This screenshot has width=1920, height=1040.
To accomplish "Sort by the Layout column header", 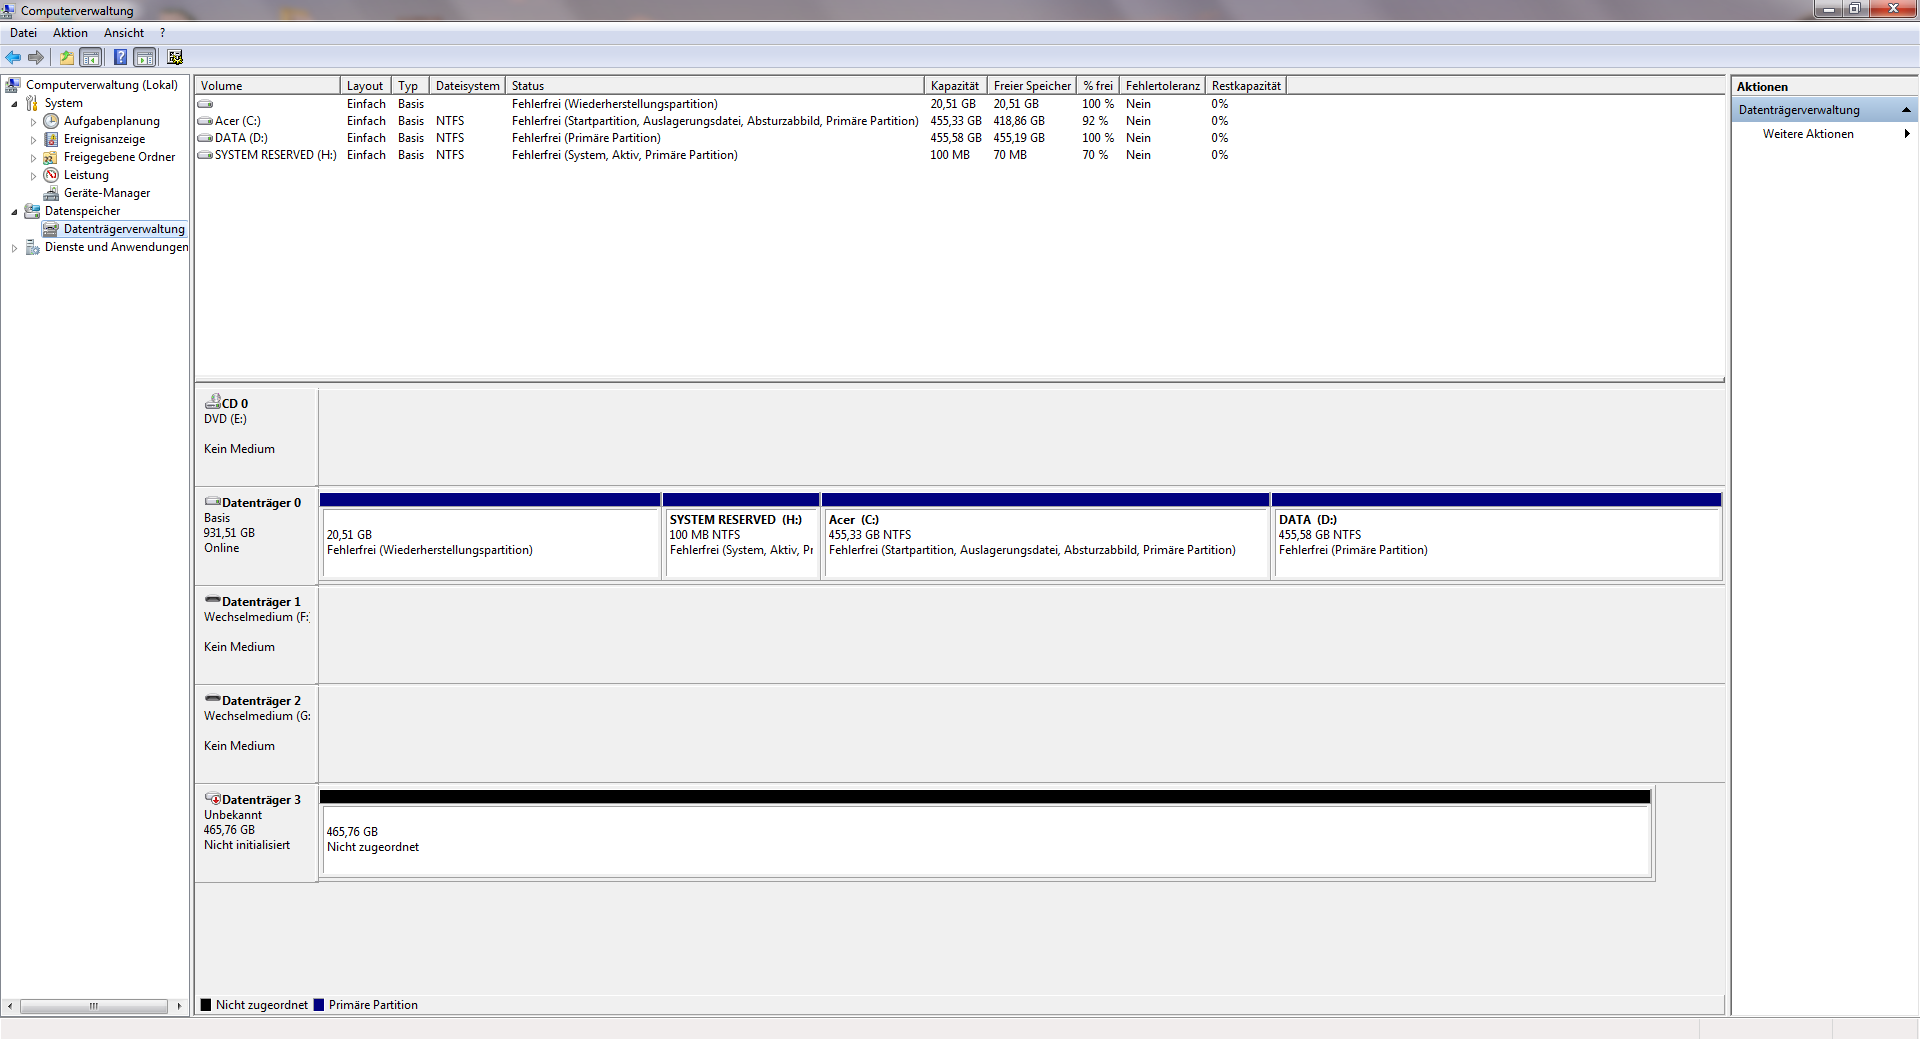I will tap(365, 86).
